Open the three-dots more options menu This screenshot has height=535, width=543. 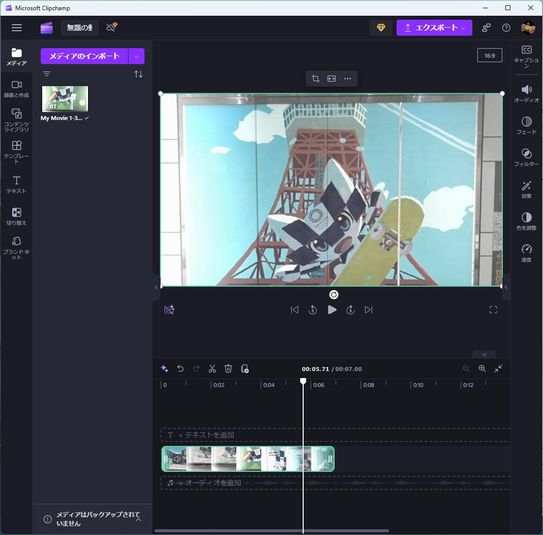[x=348, y=79]
